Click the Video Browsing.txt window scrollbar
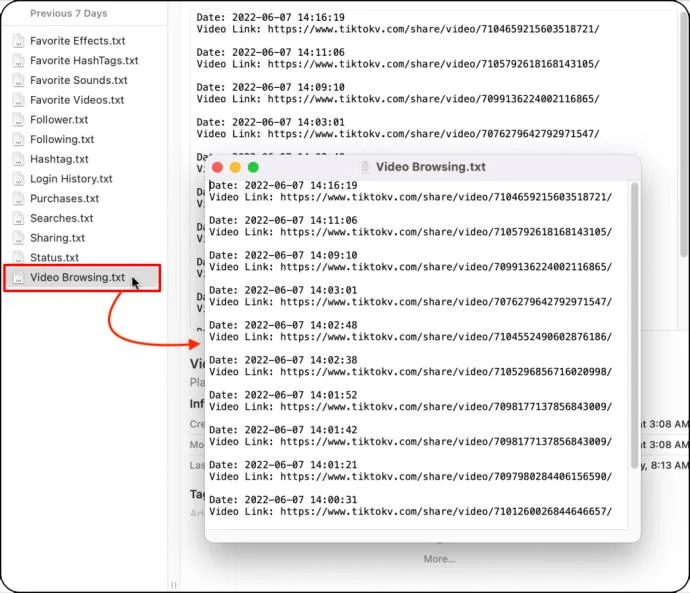This screenshot has width=690, height=593. click(x=634, y=326)
